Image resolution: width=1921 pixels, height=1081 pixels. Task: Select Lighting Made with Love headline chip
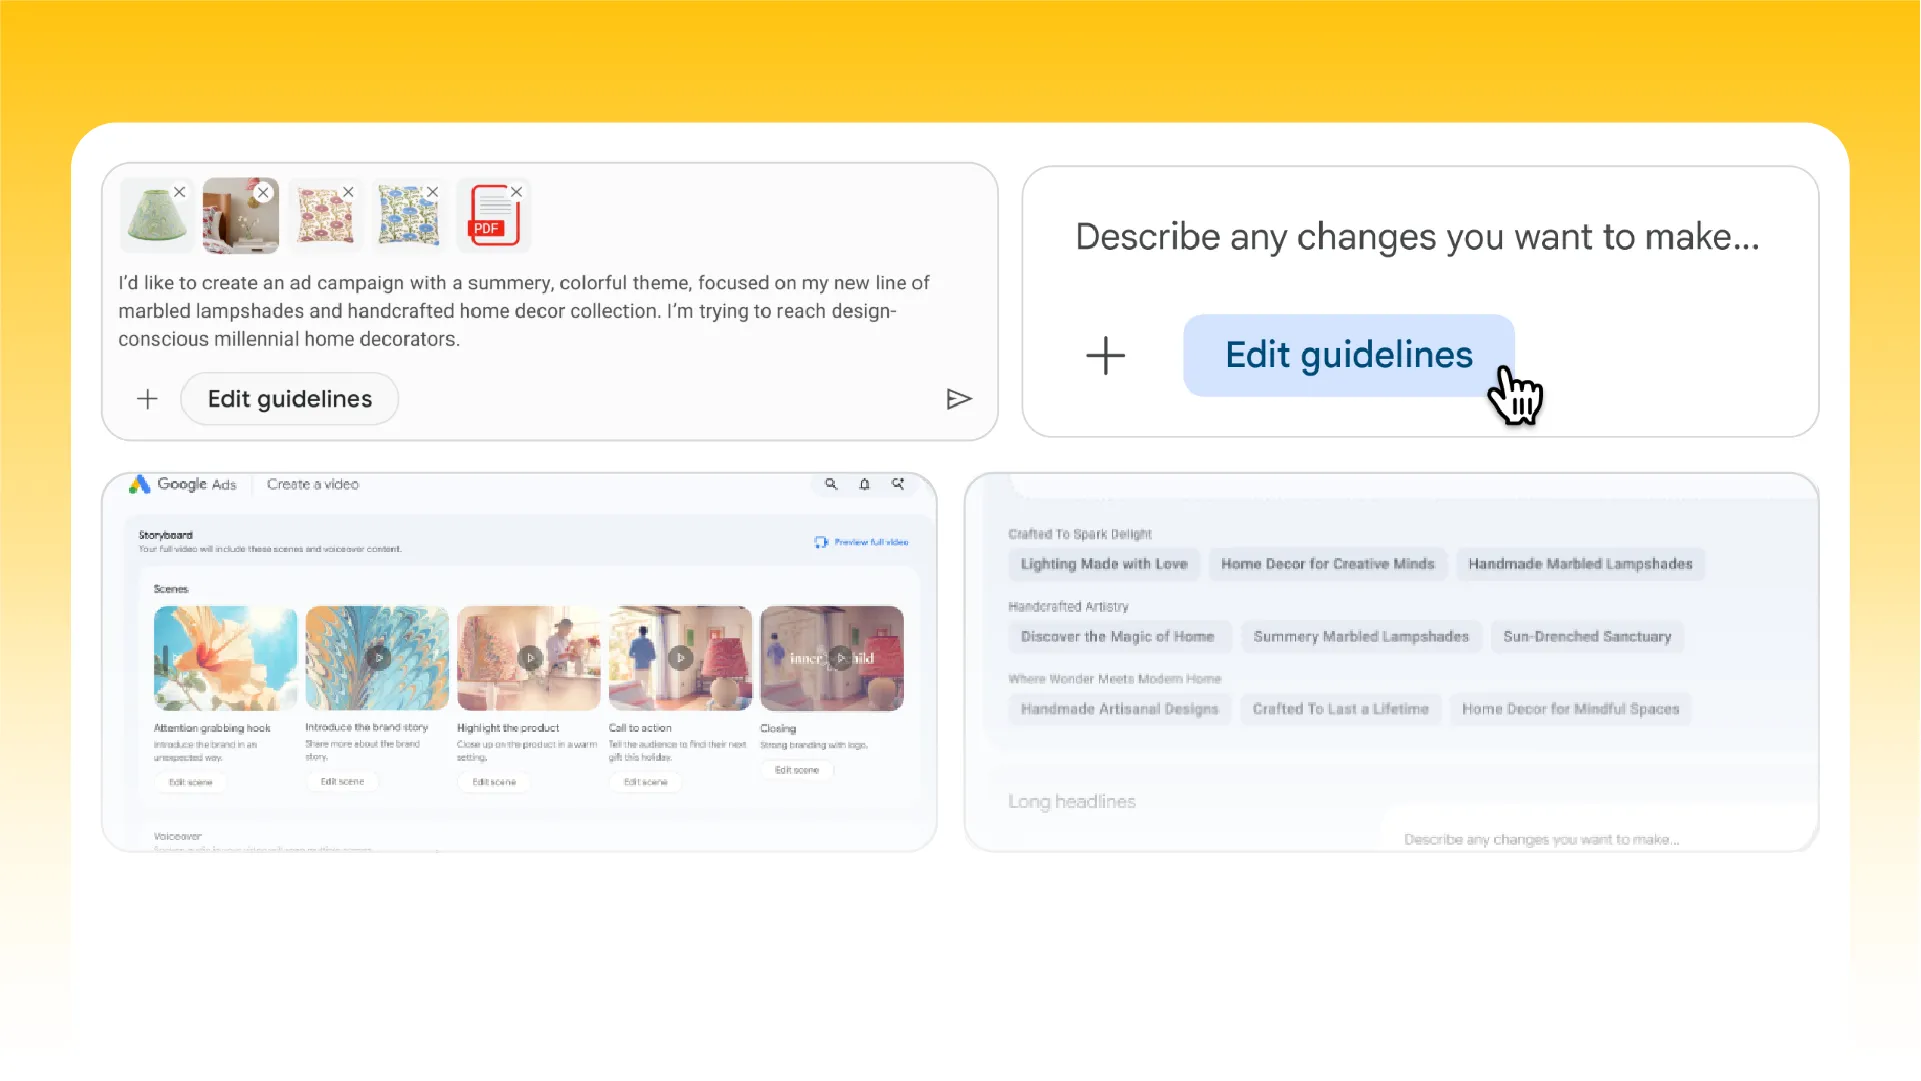click(x=1104, y=564)
